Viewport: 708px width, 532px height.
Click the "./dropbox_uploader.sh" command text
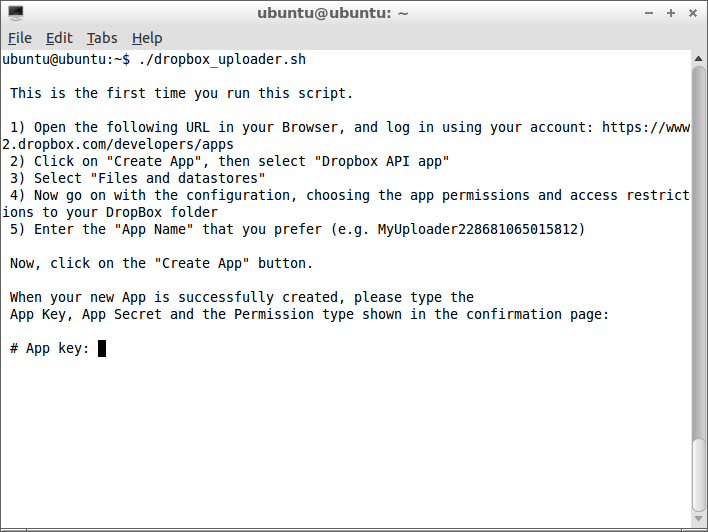222,60
